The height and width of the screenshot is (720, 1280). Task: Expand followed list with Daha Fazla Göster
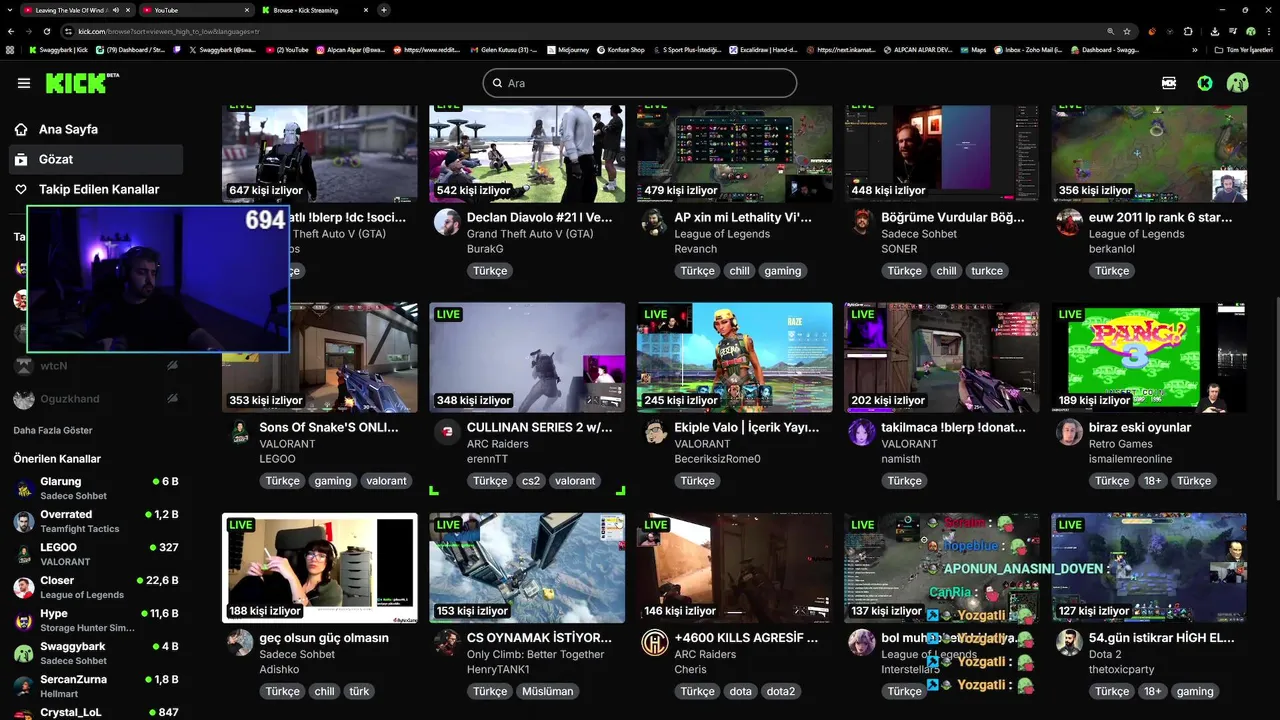(53, 430)
